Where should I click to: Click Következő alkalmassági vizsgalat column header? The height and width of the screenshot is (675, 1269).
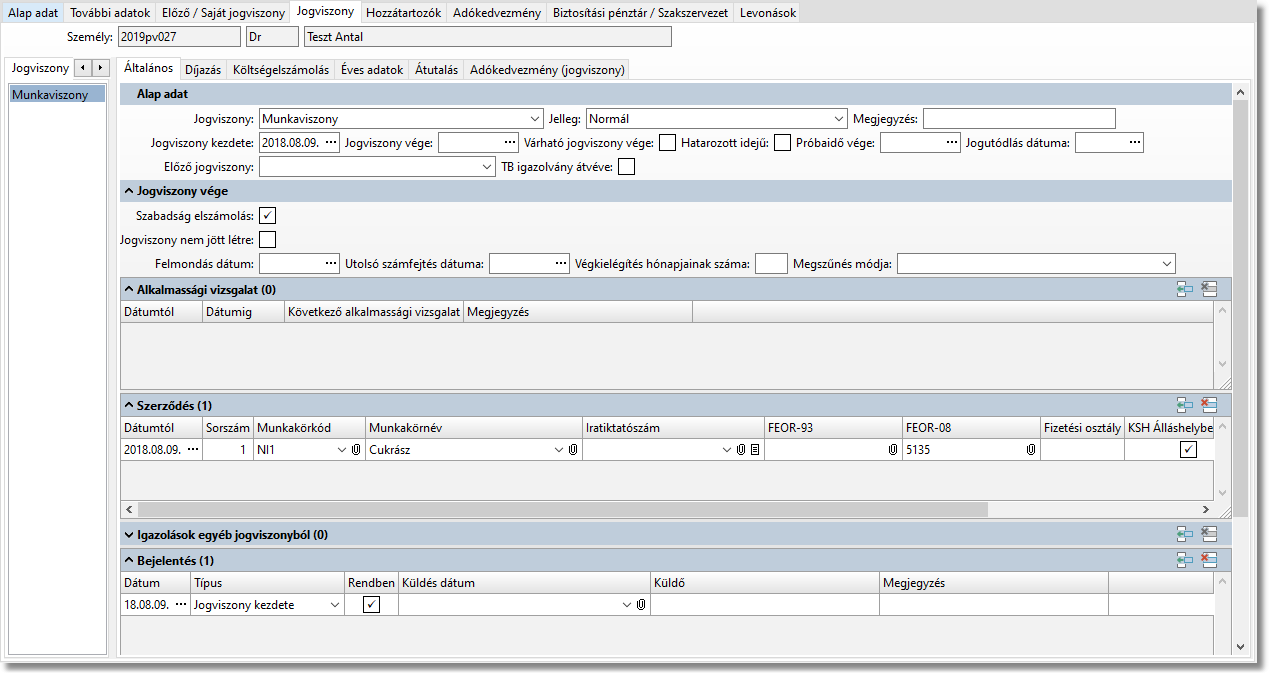[373, 312]
